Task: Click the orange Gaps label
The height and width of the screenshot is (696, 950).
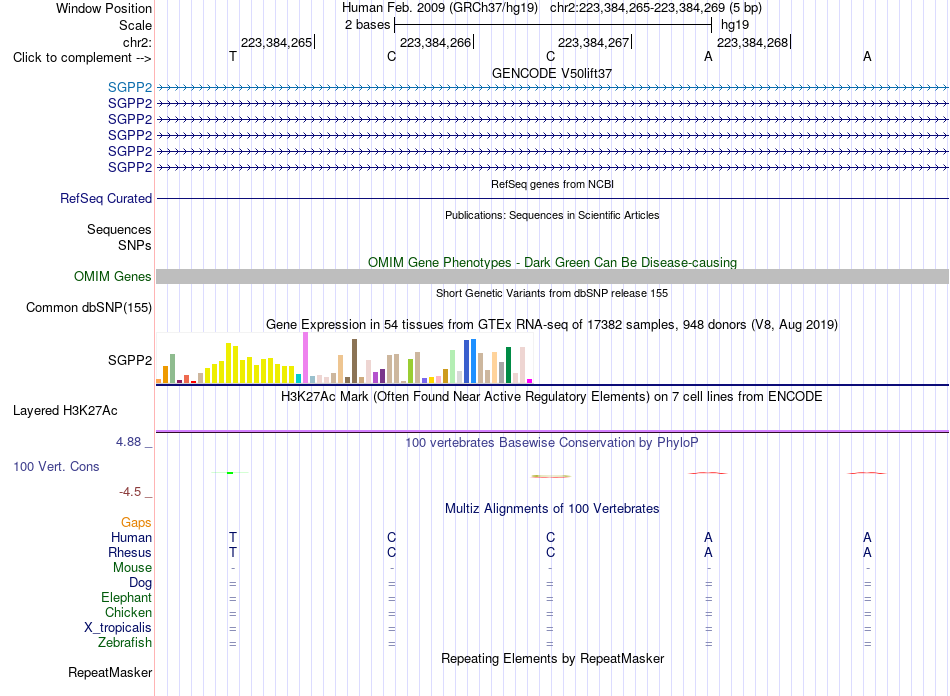Action: pos(136,522)
